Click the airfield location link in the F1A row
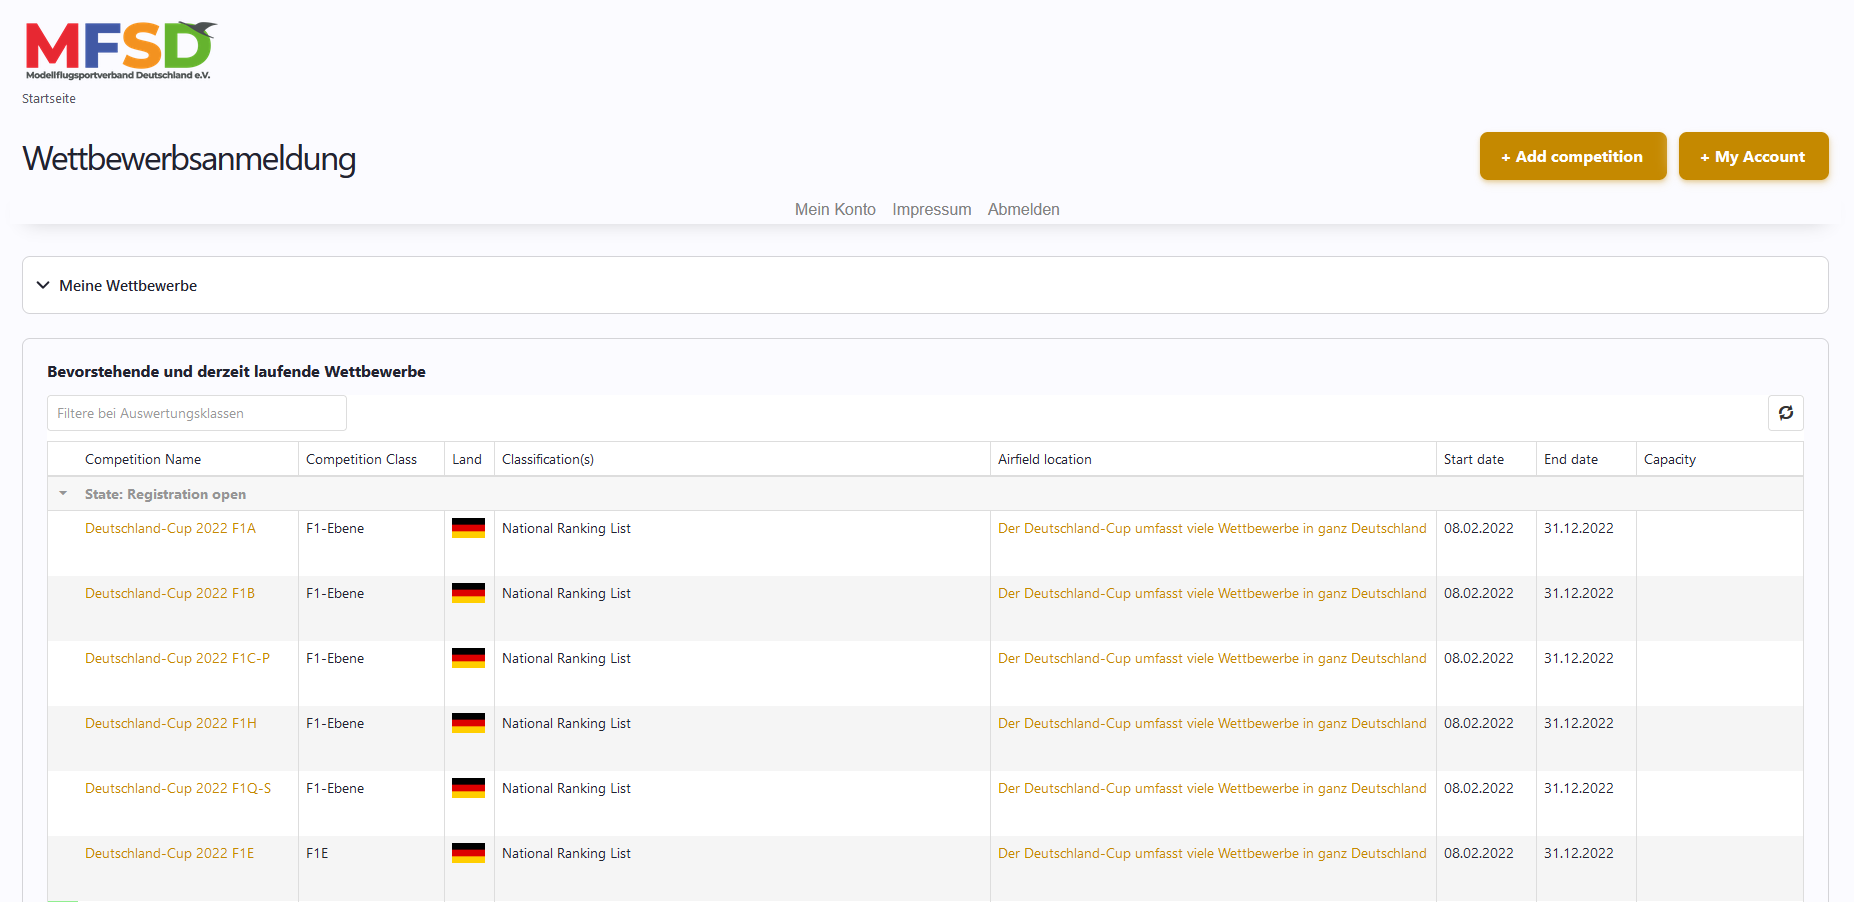 [1212, 528]
